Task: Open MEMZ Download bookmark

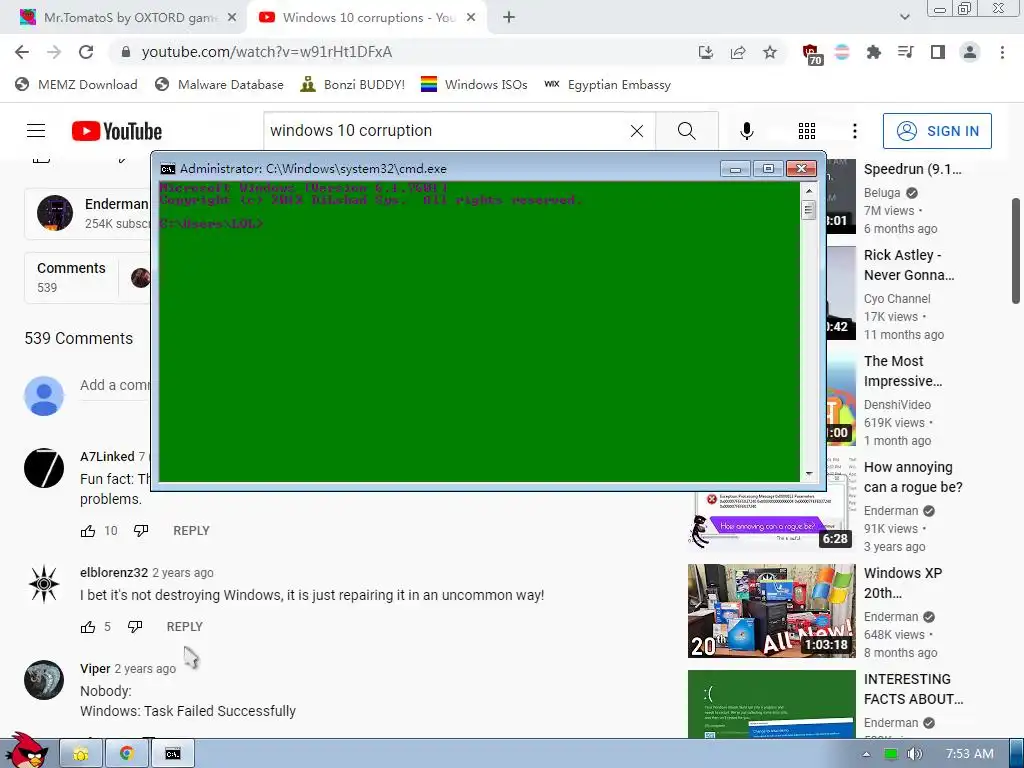Action: click(76, 84)
